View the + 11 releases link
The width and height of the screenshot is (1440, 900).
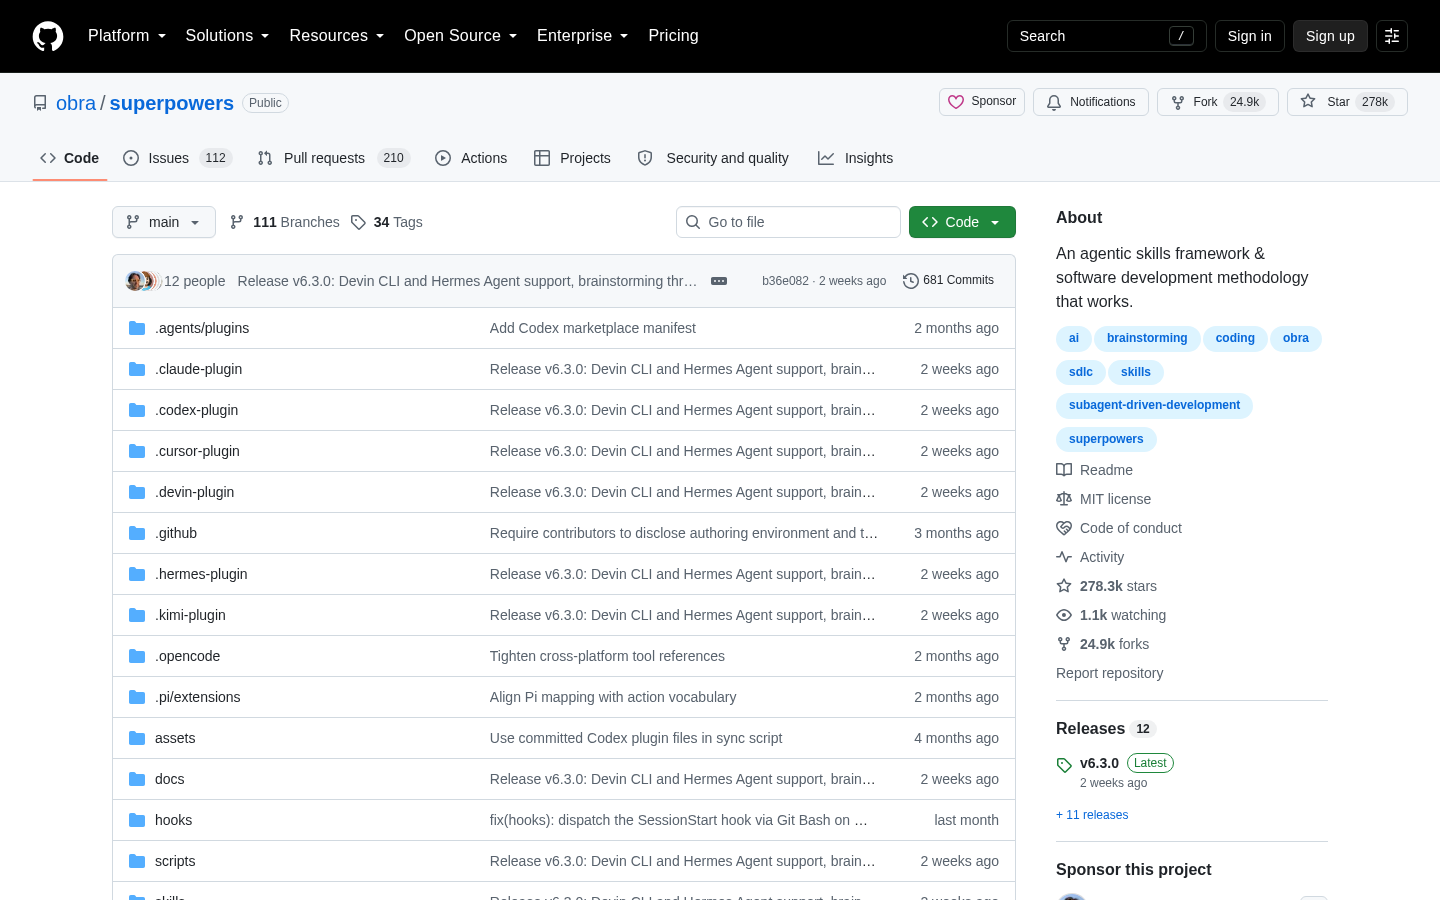[1092, 815]
